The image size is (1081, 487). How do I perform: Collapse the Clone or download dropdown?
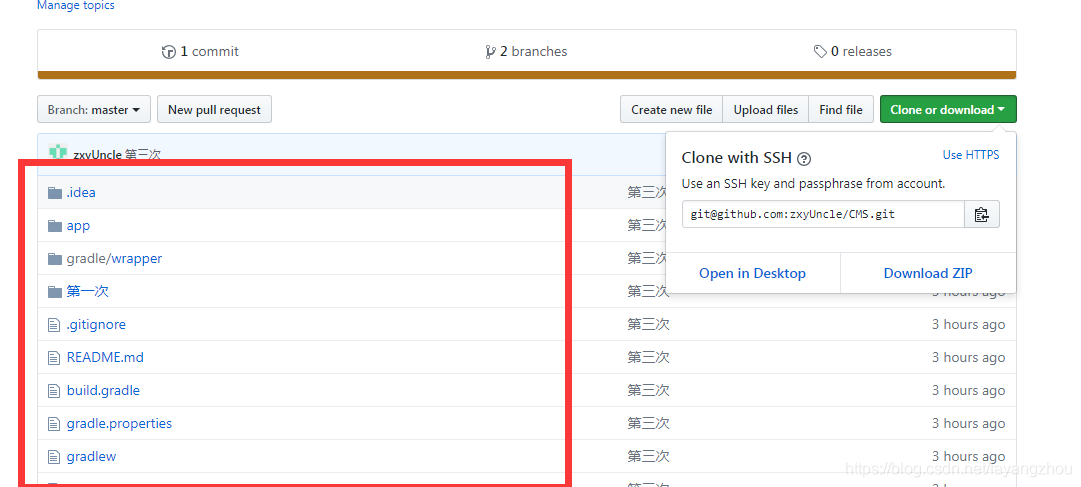(948, 110)
